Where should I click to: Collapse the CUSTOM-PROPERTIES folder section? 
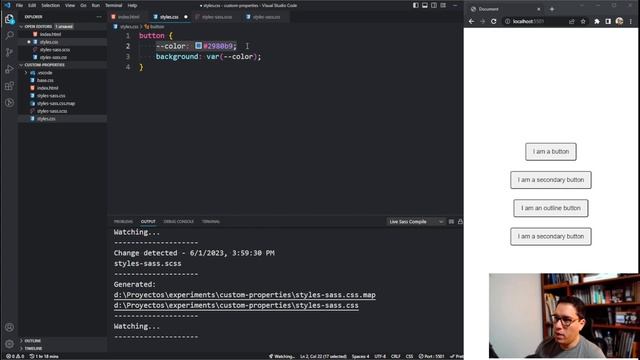[x=44, y=65]
